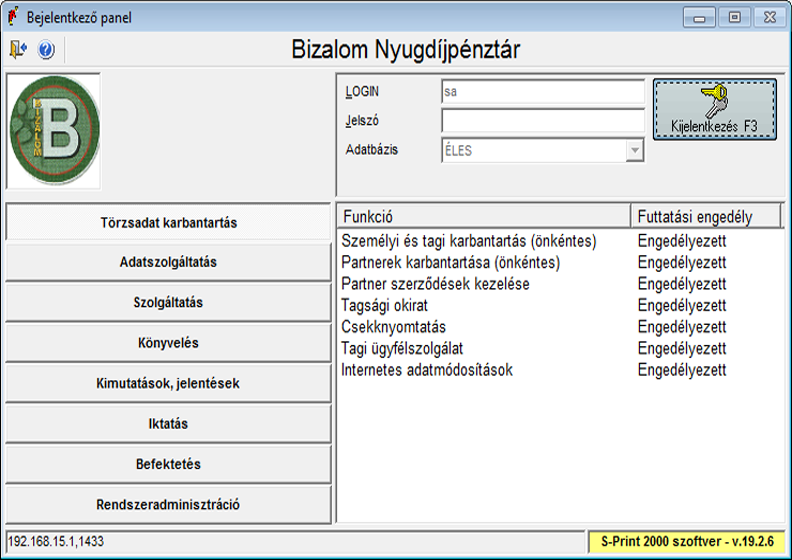Click the Kijelentkezés F3 logout button

point(714,109)
